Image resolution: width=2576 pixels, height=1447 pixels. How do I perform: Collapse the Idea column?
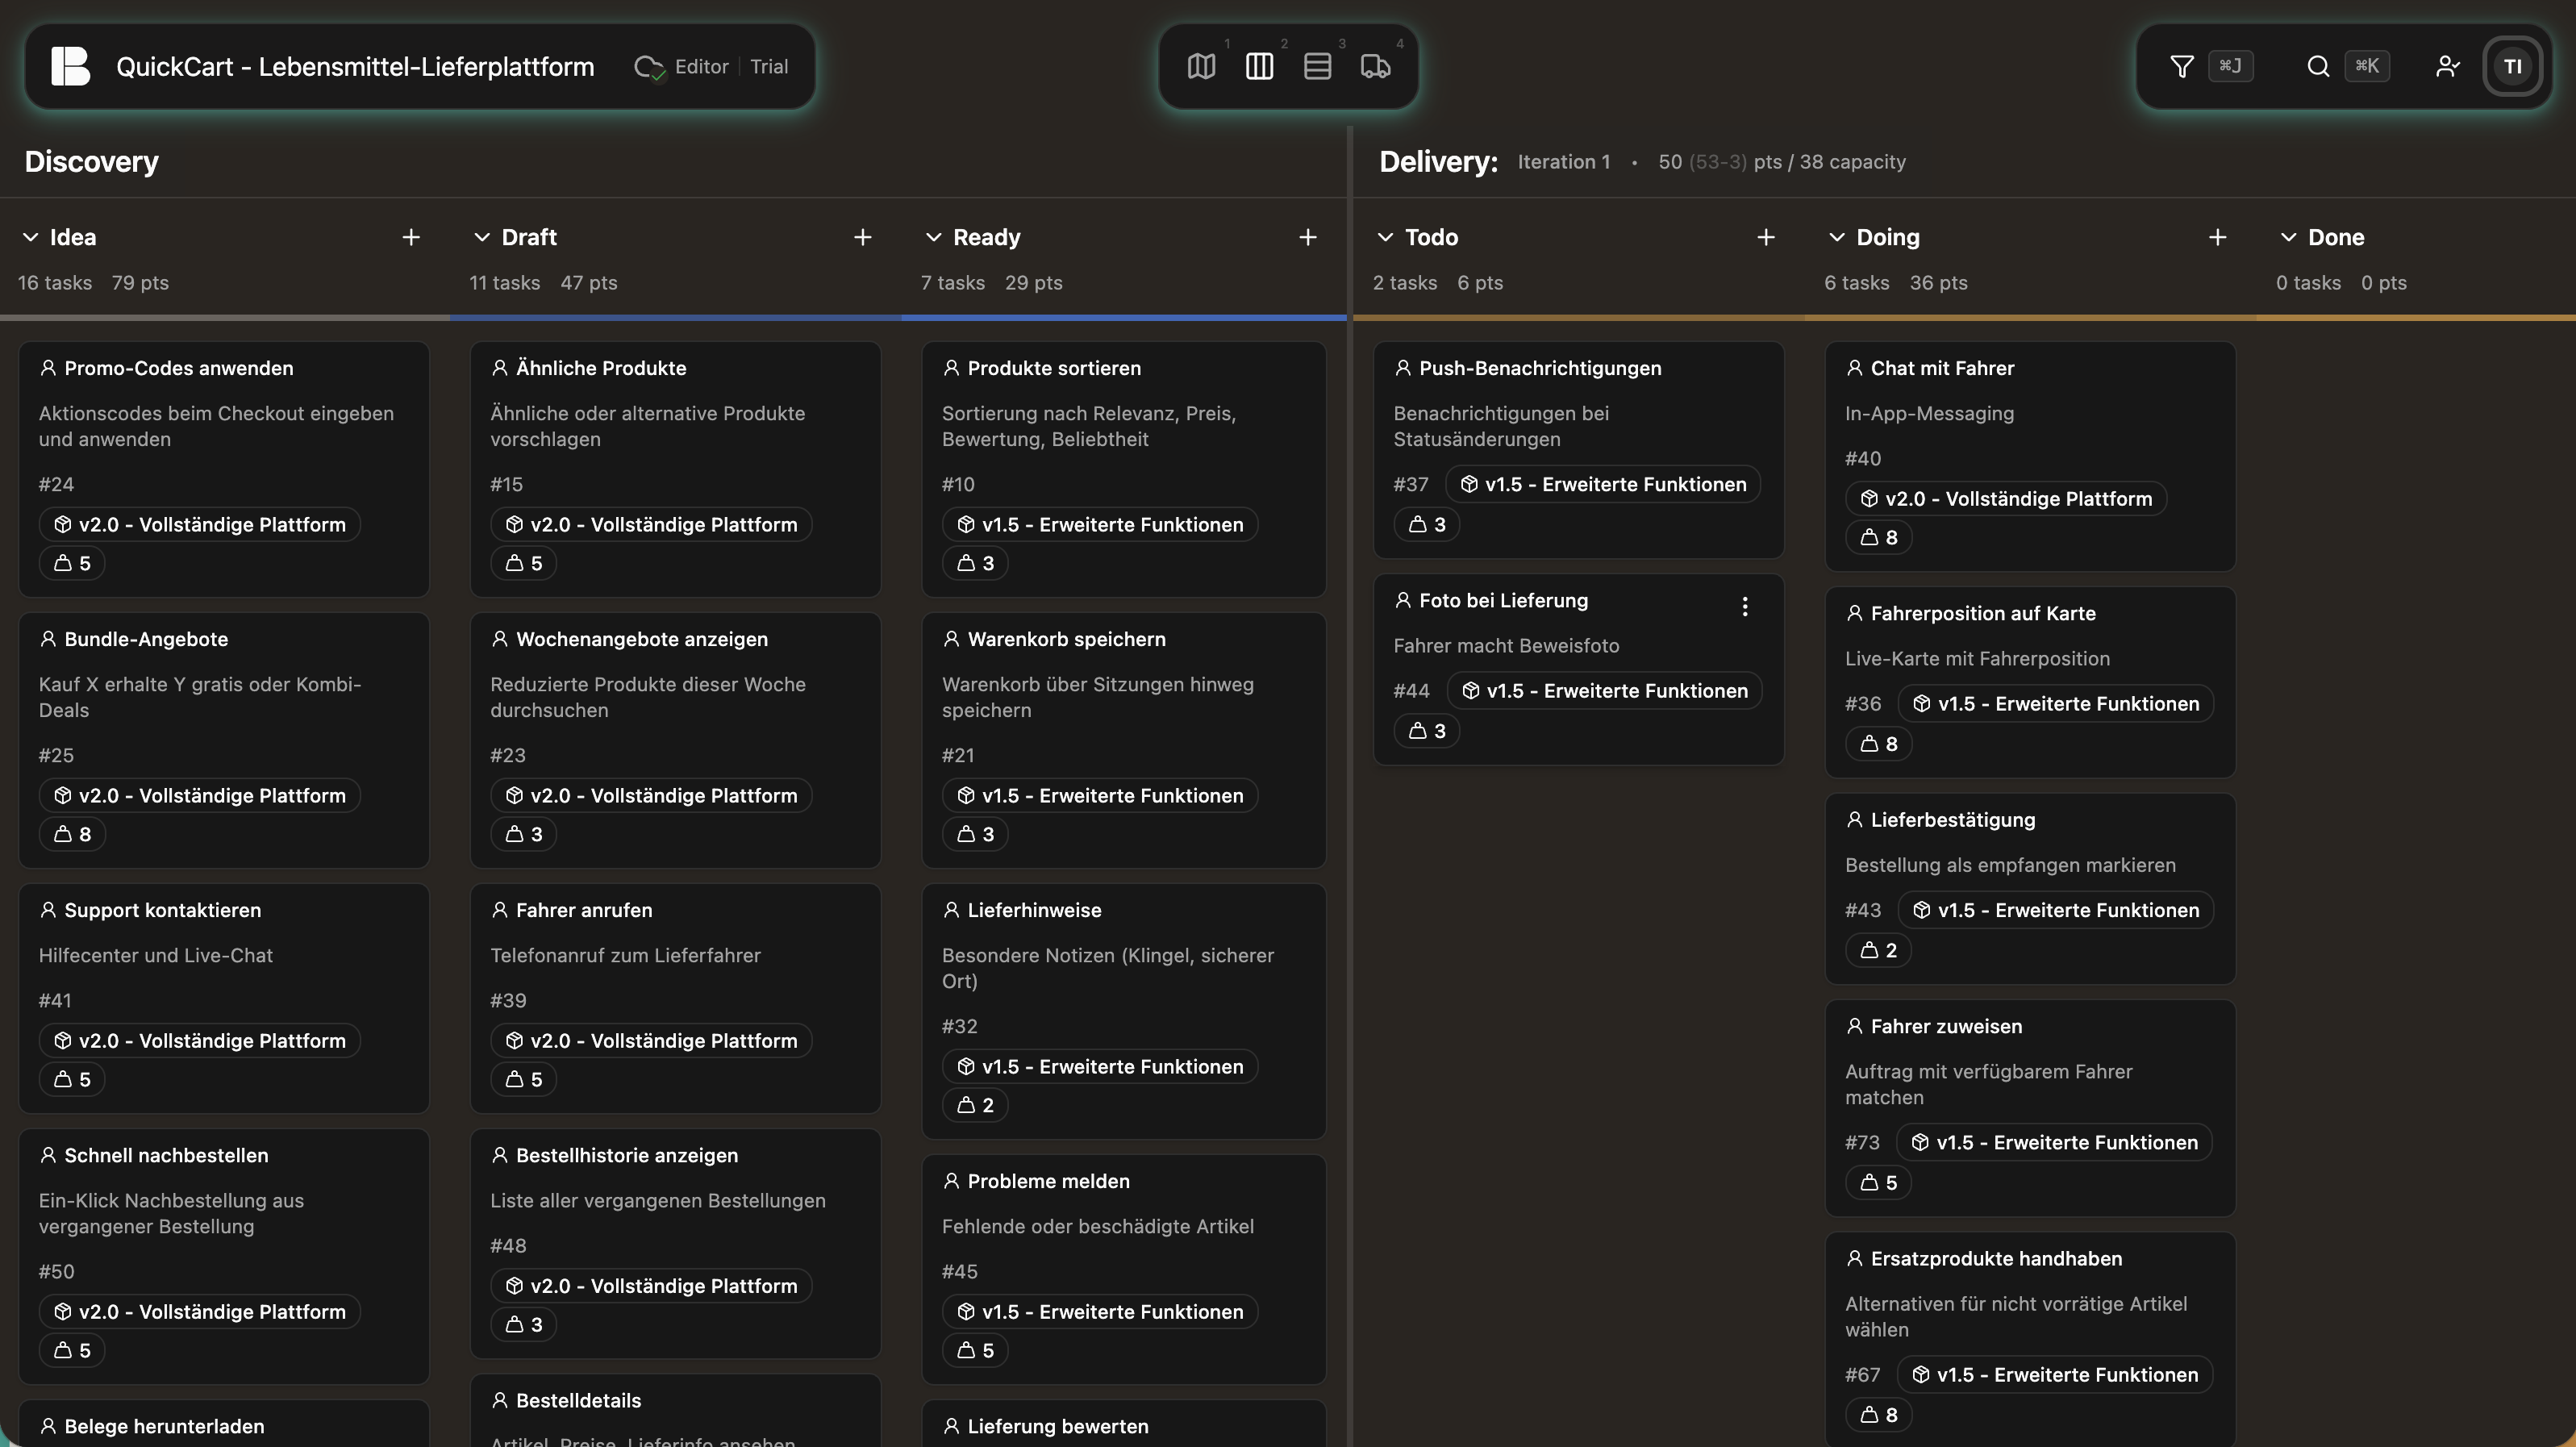point(29,237)
